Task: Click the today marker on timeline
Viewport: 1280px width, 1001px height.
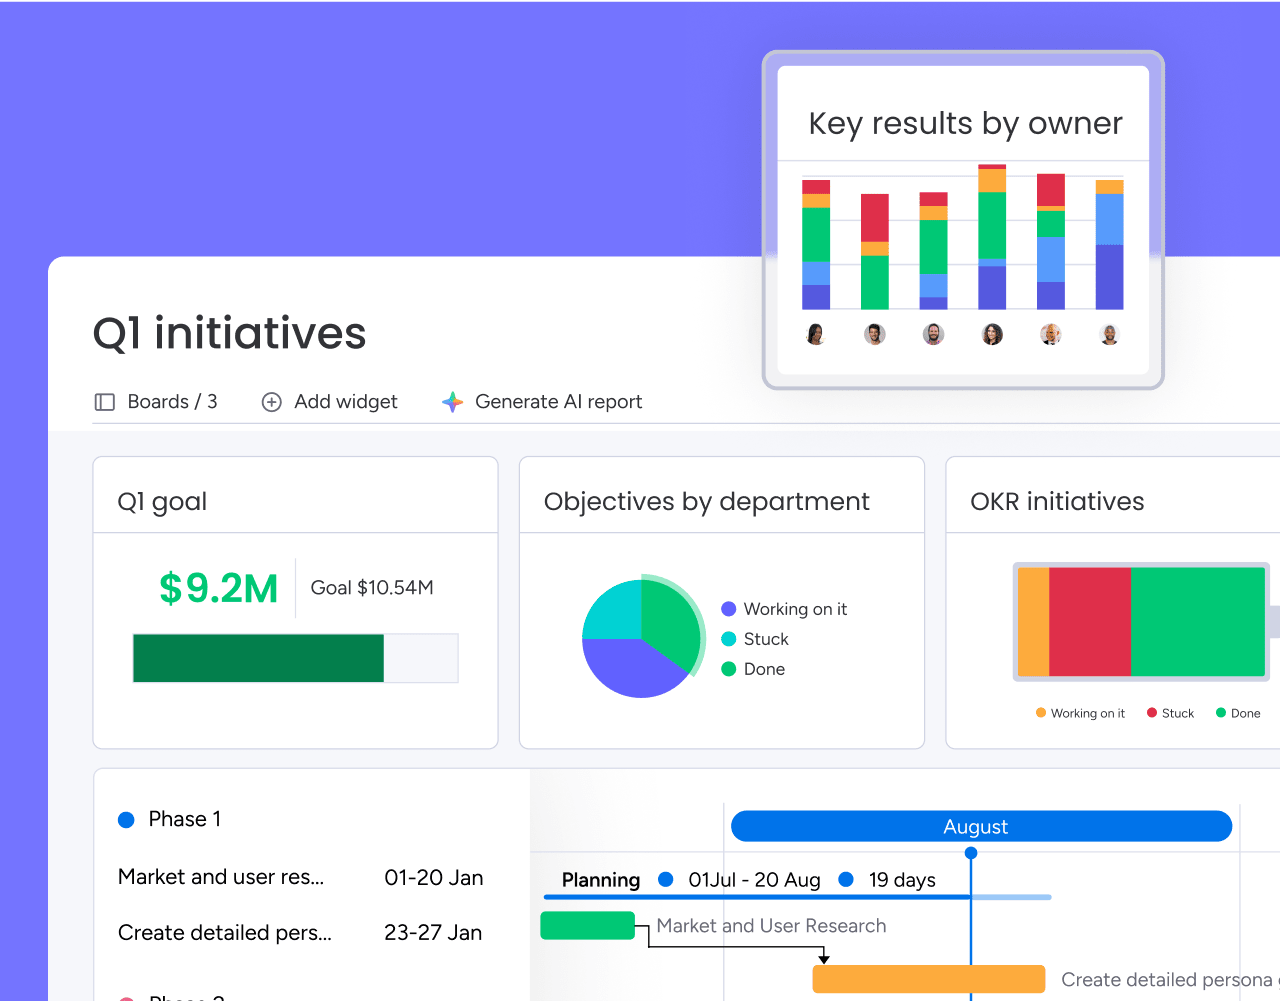Action: pyautogui.click(x=971, y=853)
